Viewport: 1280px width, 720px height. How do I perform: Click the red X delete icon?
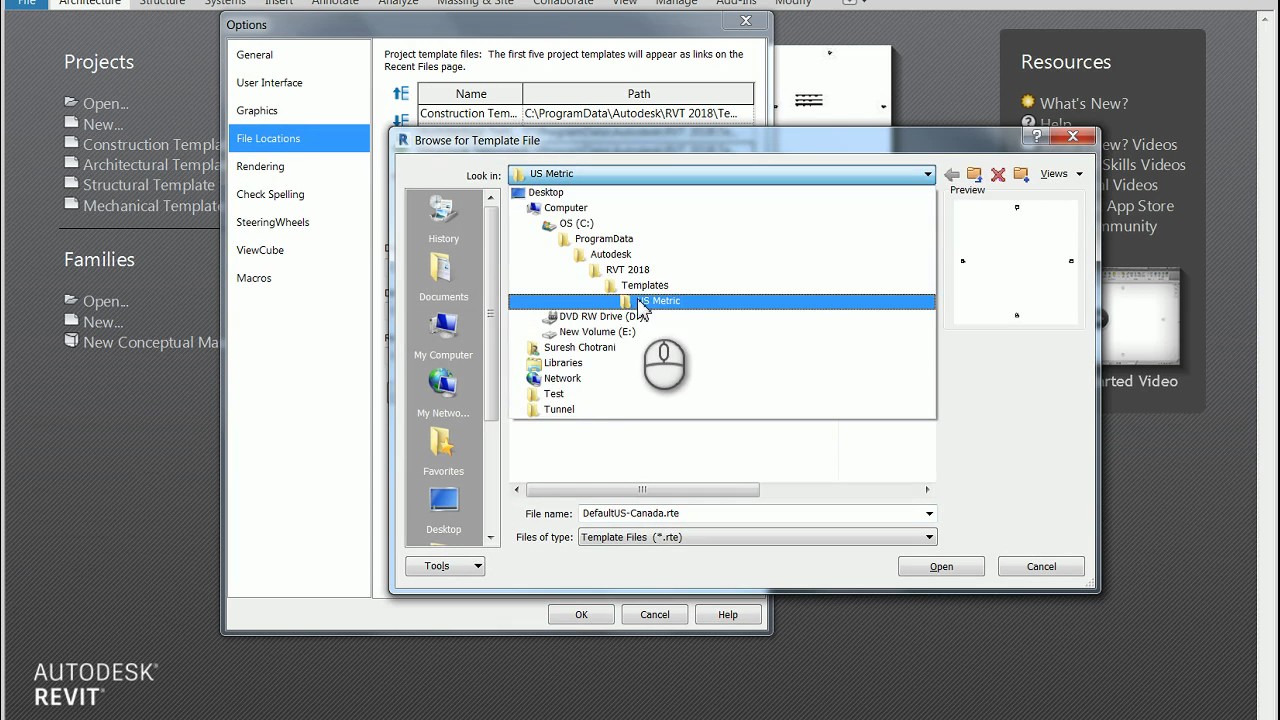[x=997, y=174]
